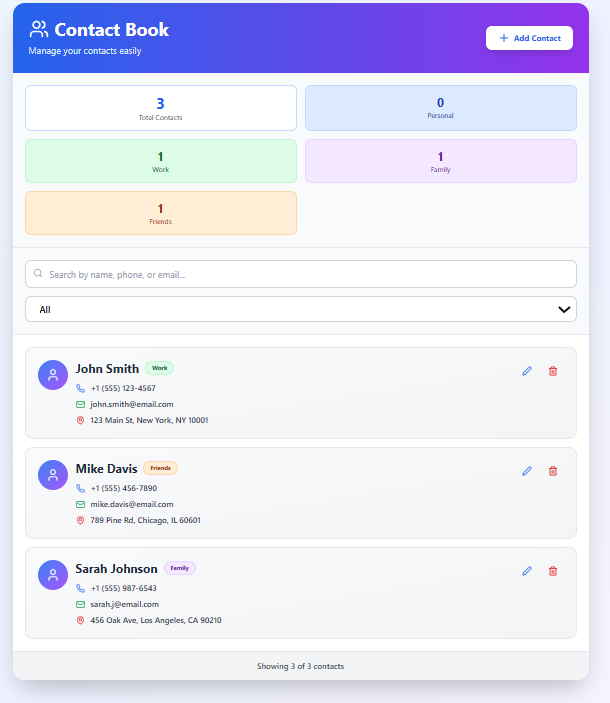Click John Smith's avatar icon
Screen dimensions: 610x703
click(x=53, y=375)
